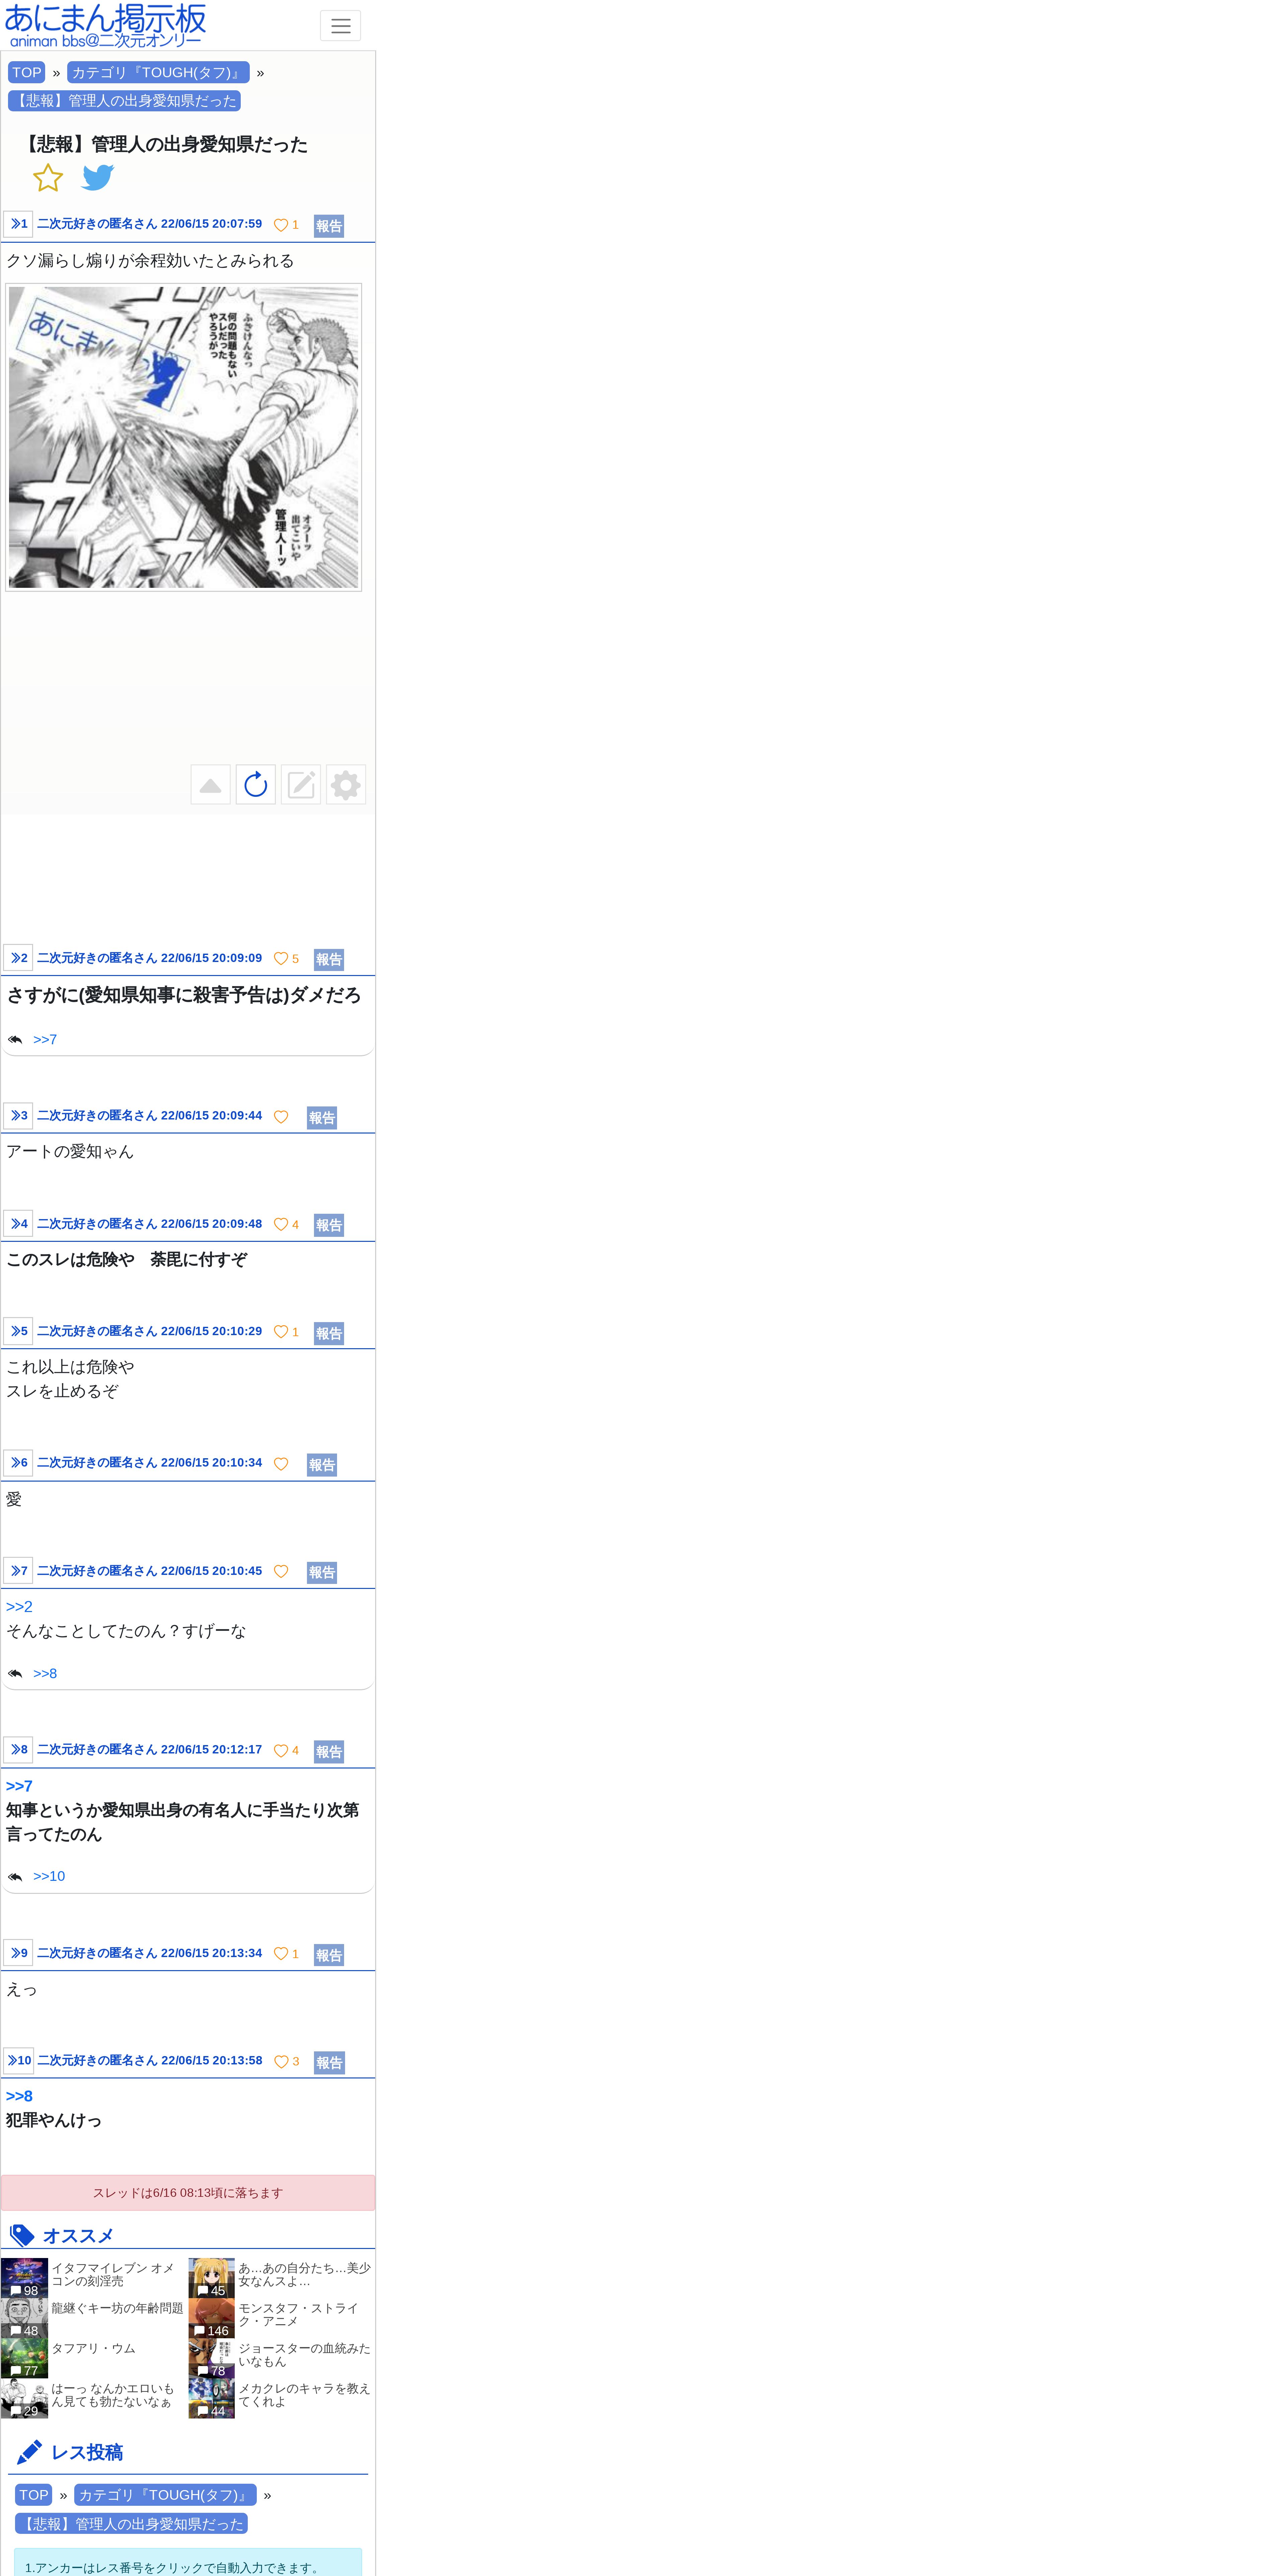Like post 8 with the heart icon

(x=281, y=1751)
